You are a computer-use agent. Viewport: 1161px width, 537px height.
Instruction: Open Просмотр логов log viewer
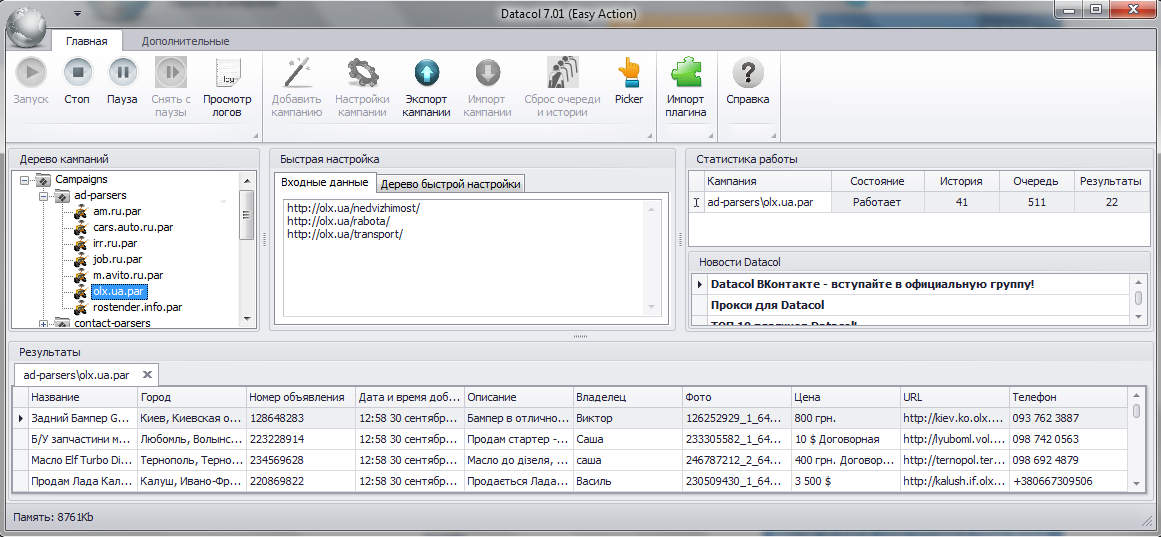(x=227, y=73)
